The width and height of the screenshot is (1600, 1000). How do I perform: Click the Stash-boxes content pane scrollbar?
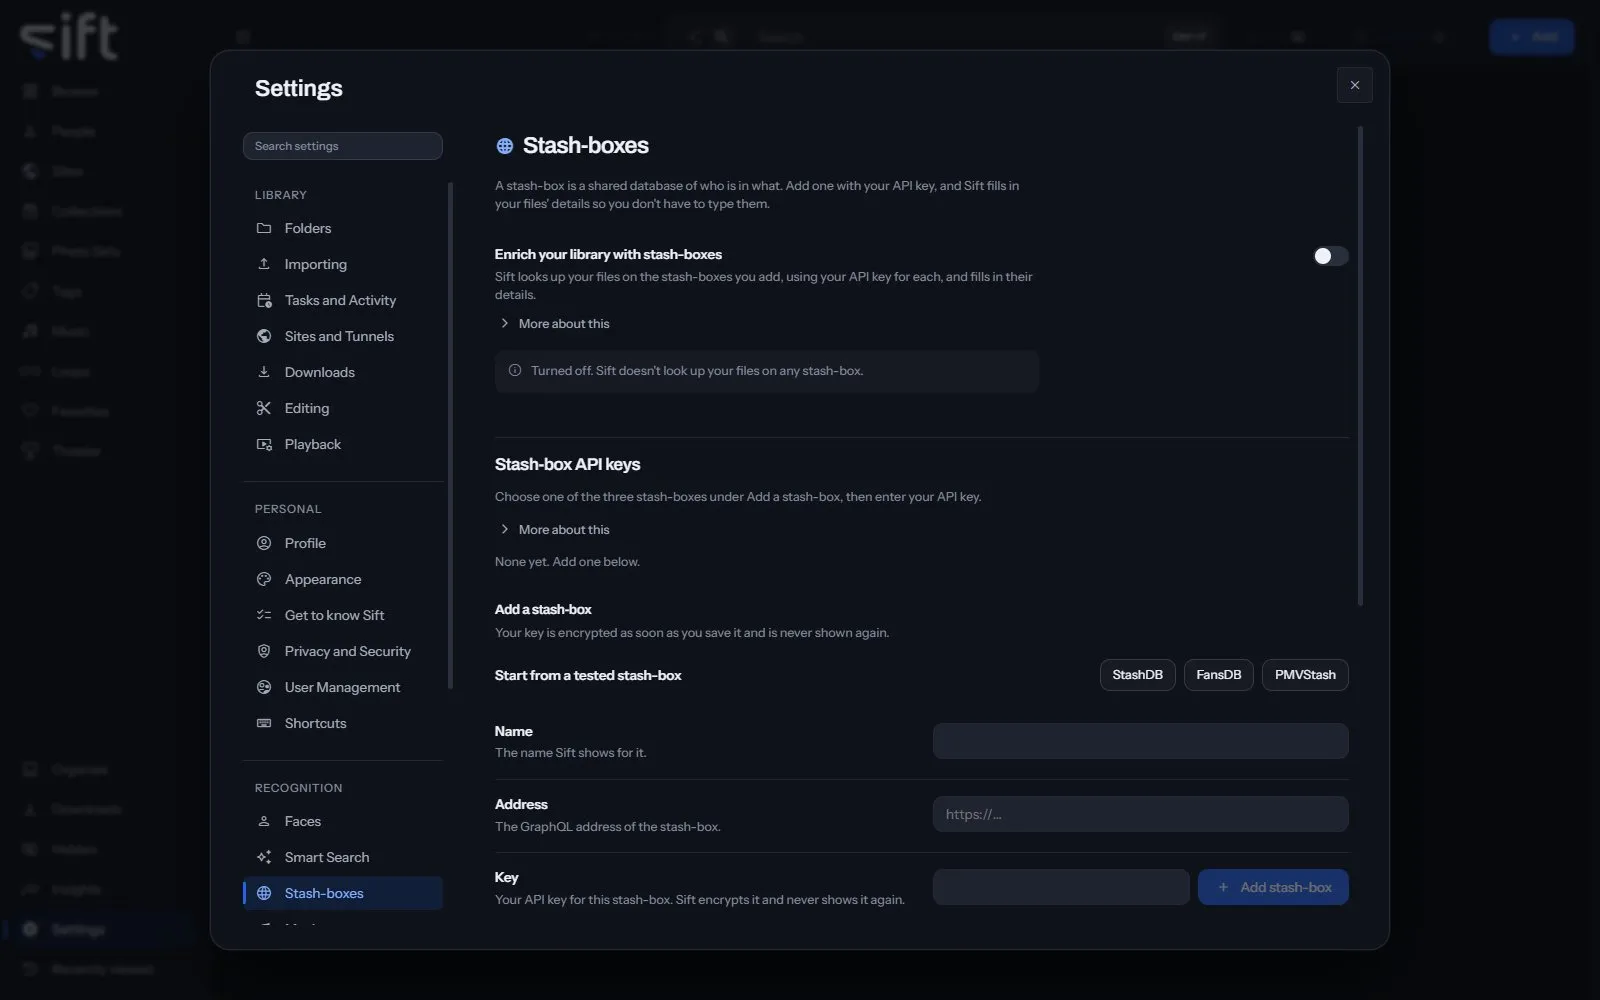point(1360,366)
